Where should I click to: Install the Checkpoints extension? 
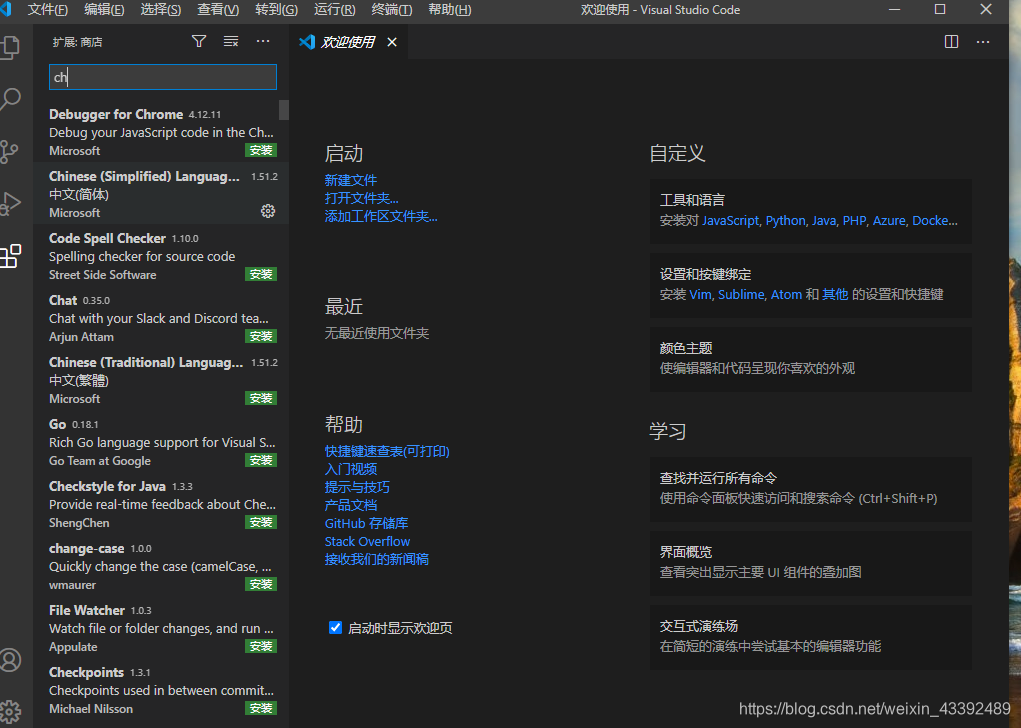coord(261,708)
